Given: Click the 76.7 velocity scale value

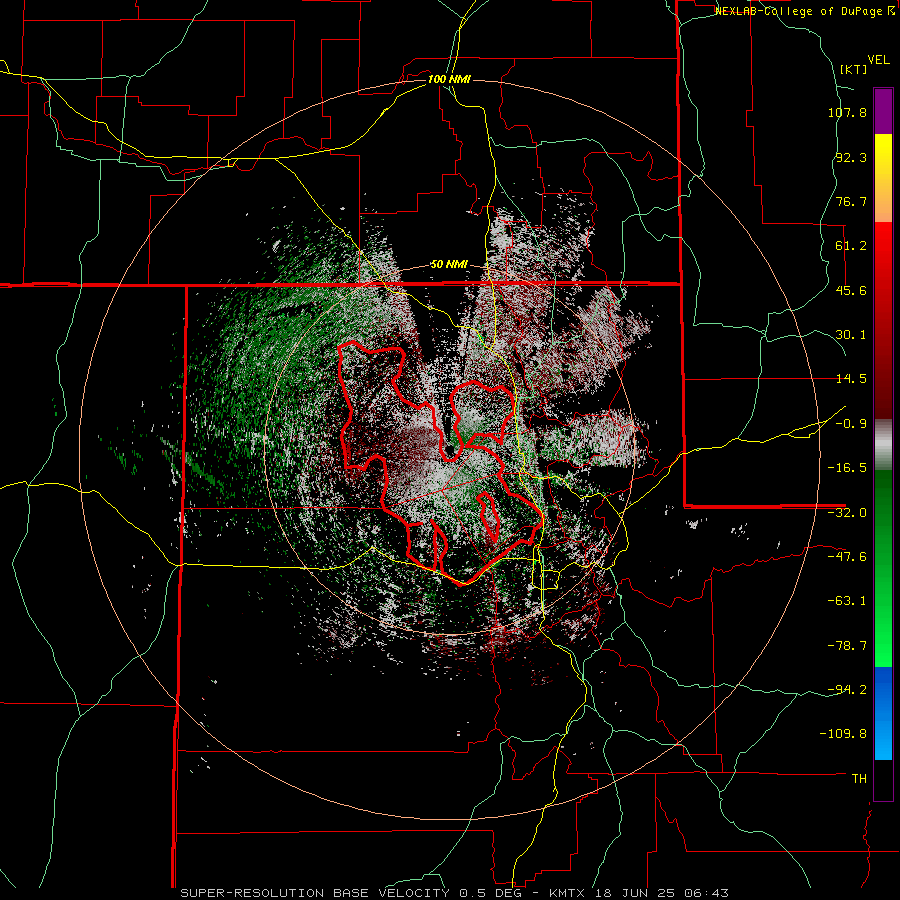Looking at the screenshot, I should (x=851, y=201).
